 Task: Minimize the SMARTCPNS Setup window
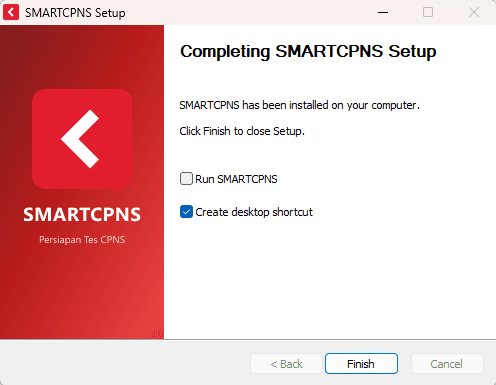(383, 12)
